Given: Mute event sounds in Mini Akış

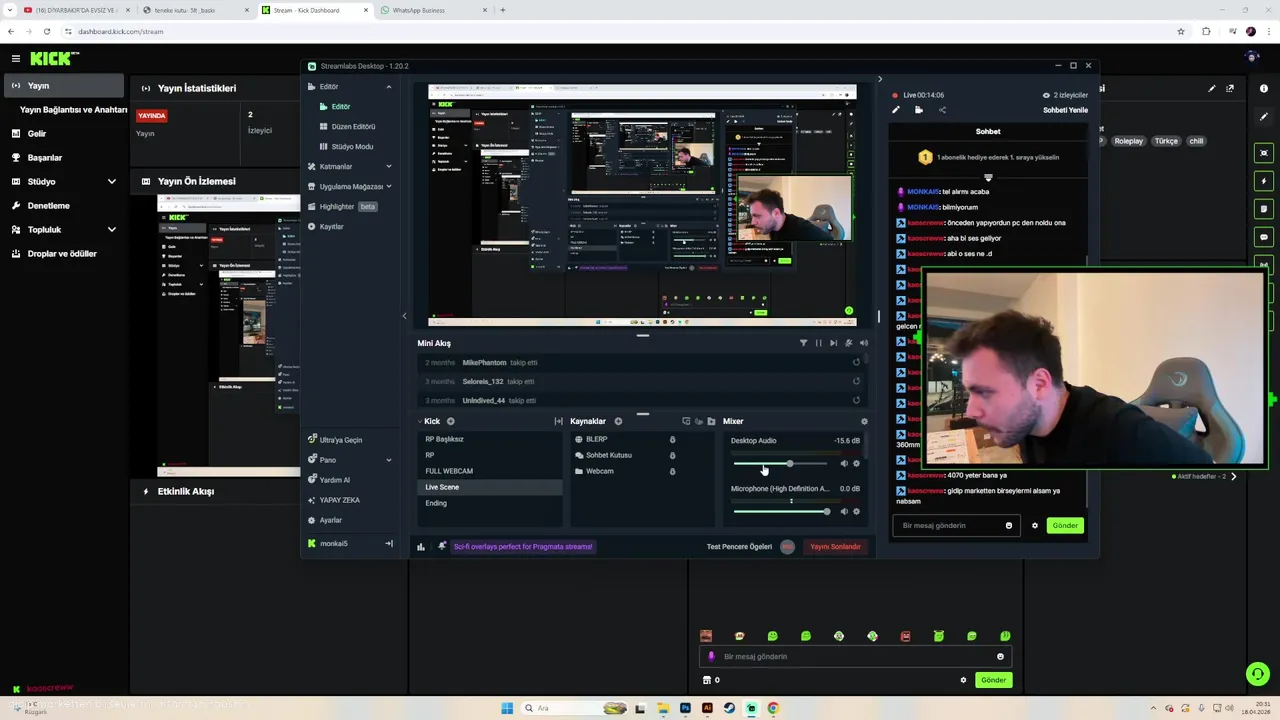Looking at the screenshot, I should [x=863, y=343].
